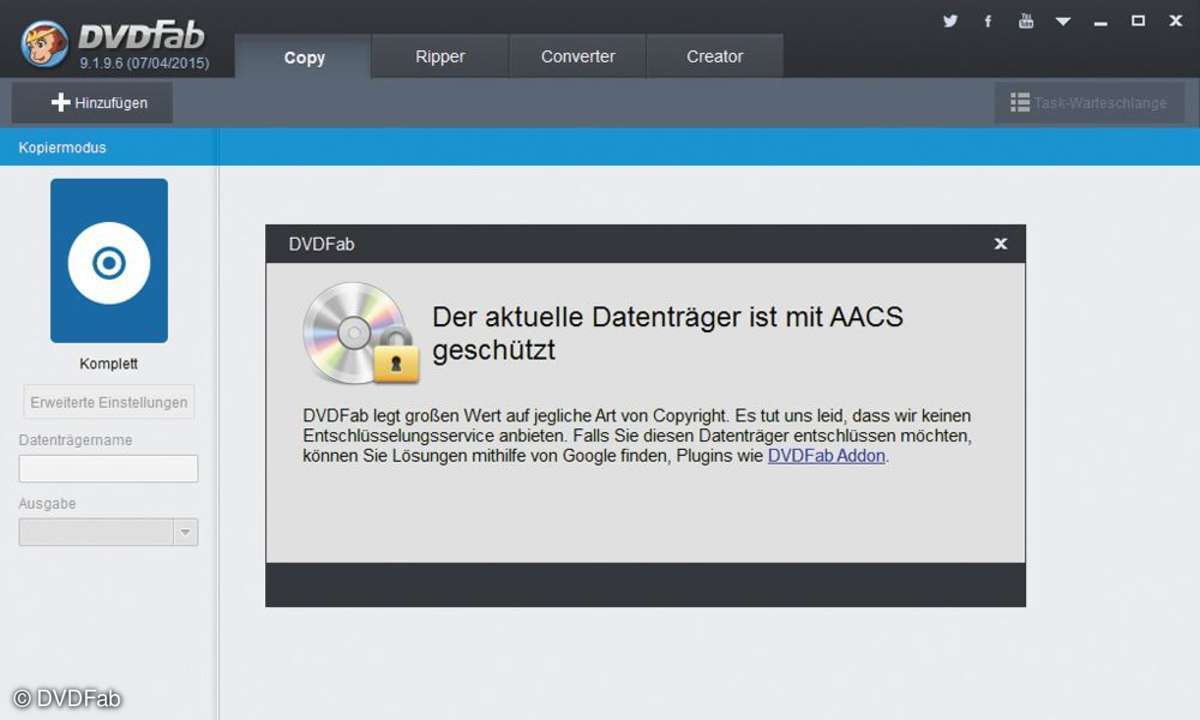Open the Task-Warteschlange queue

(x=1088, y=103)
